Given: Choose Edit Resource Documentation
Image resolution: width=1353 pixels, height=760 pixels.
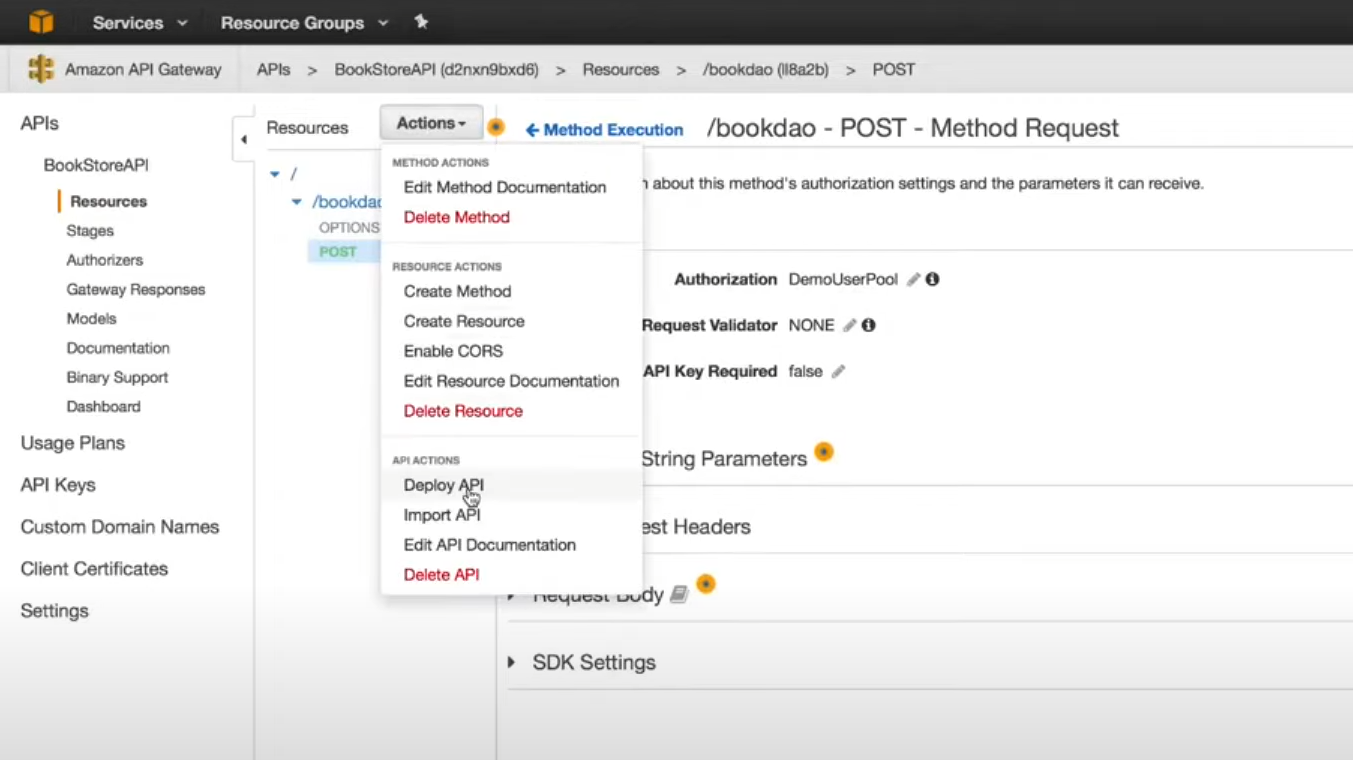Looking at the screenshot, I should (x=511, y=381).
